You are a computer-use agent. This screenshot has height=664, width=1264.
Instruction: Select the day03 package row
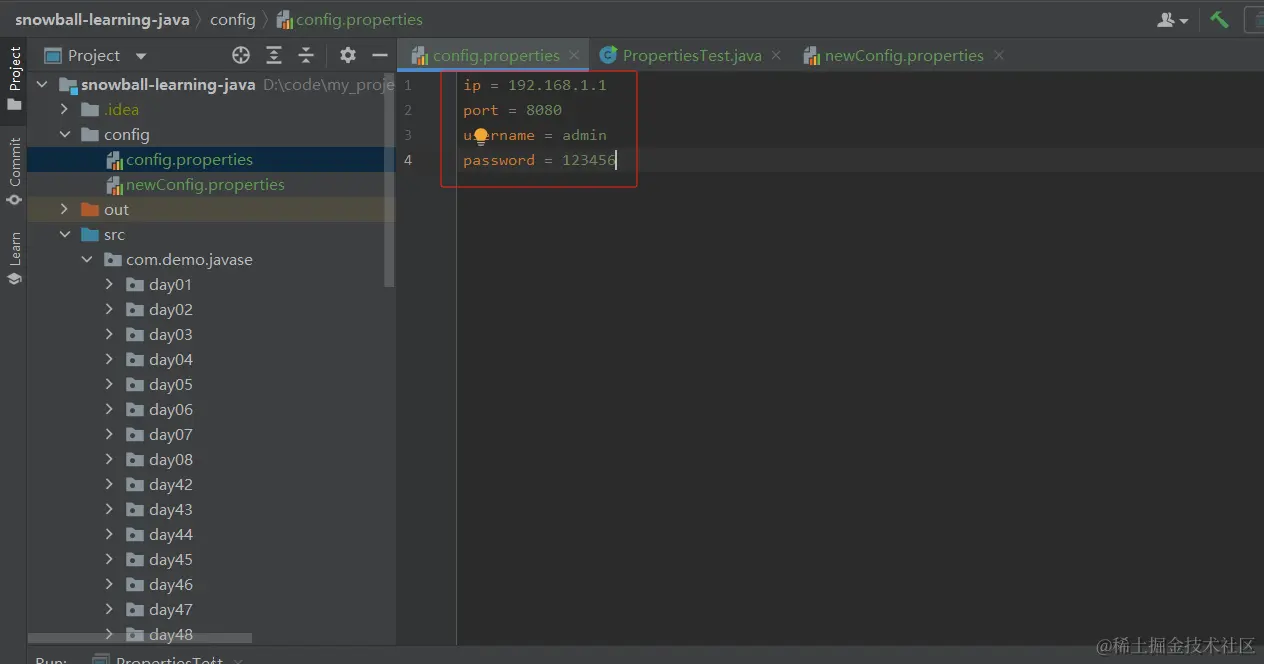tap(211, 335)
